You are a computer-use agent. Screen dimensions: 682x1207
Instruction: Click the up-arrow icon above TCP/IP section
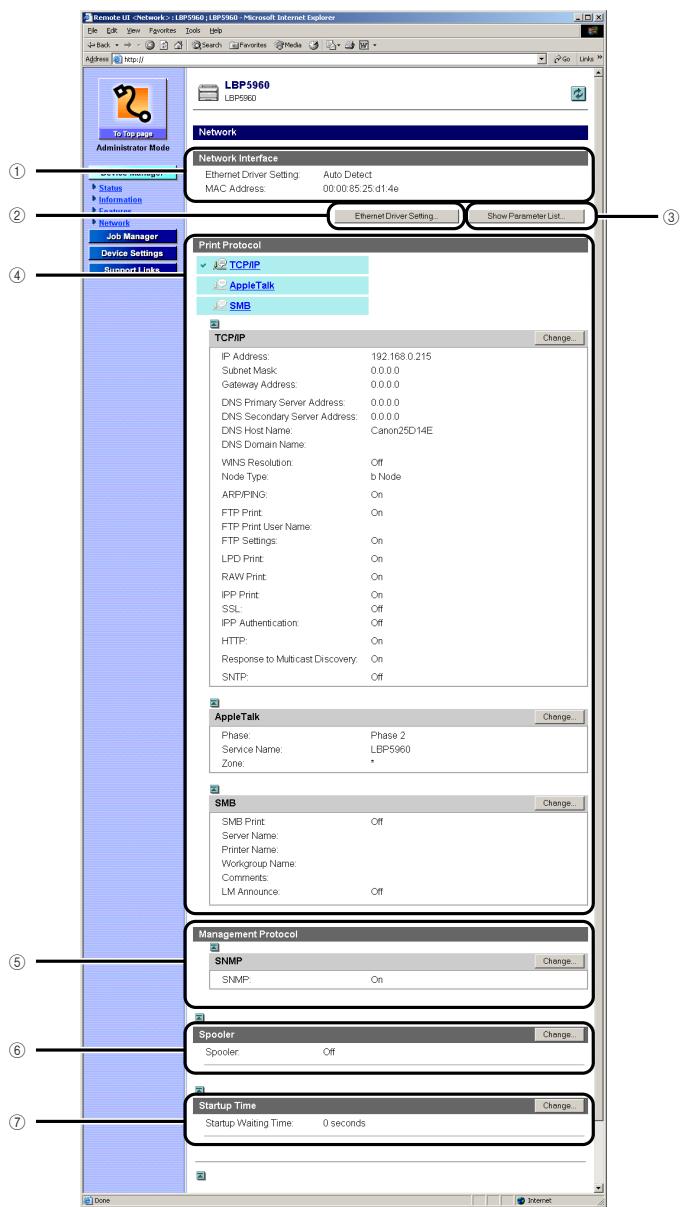point(215,325)
